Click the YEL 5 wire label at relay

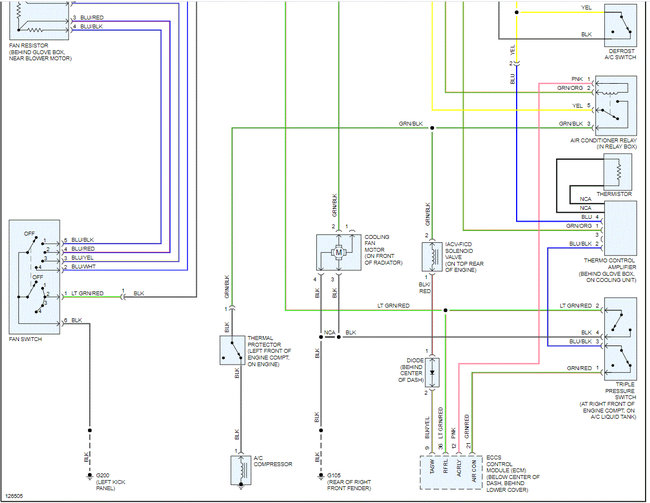[x=581, y=106]
